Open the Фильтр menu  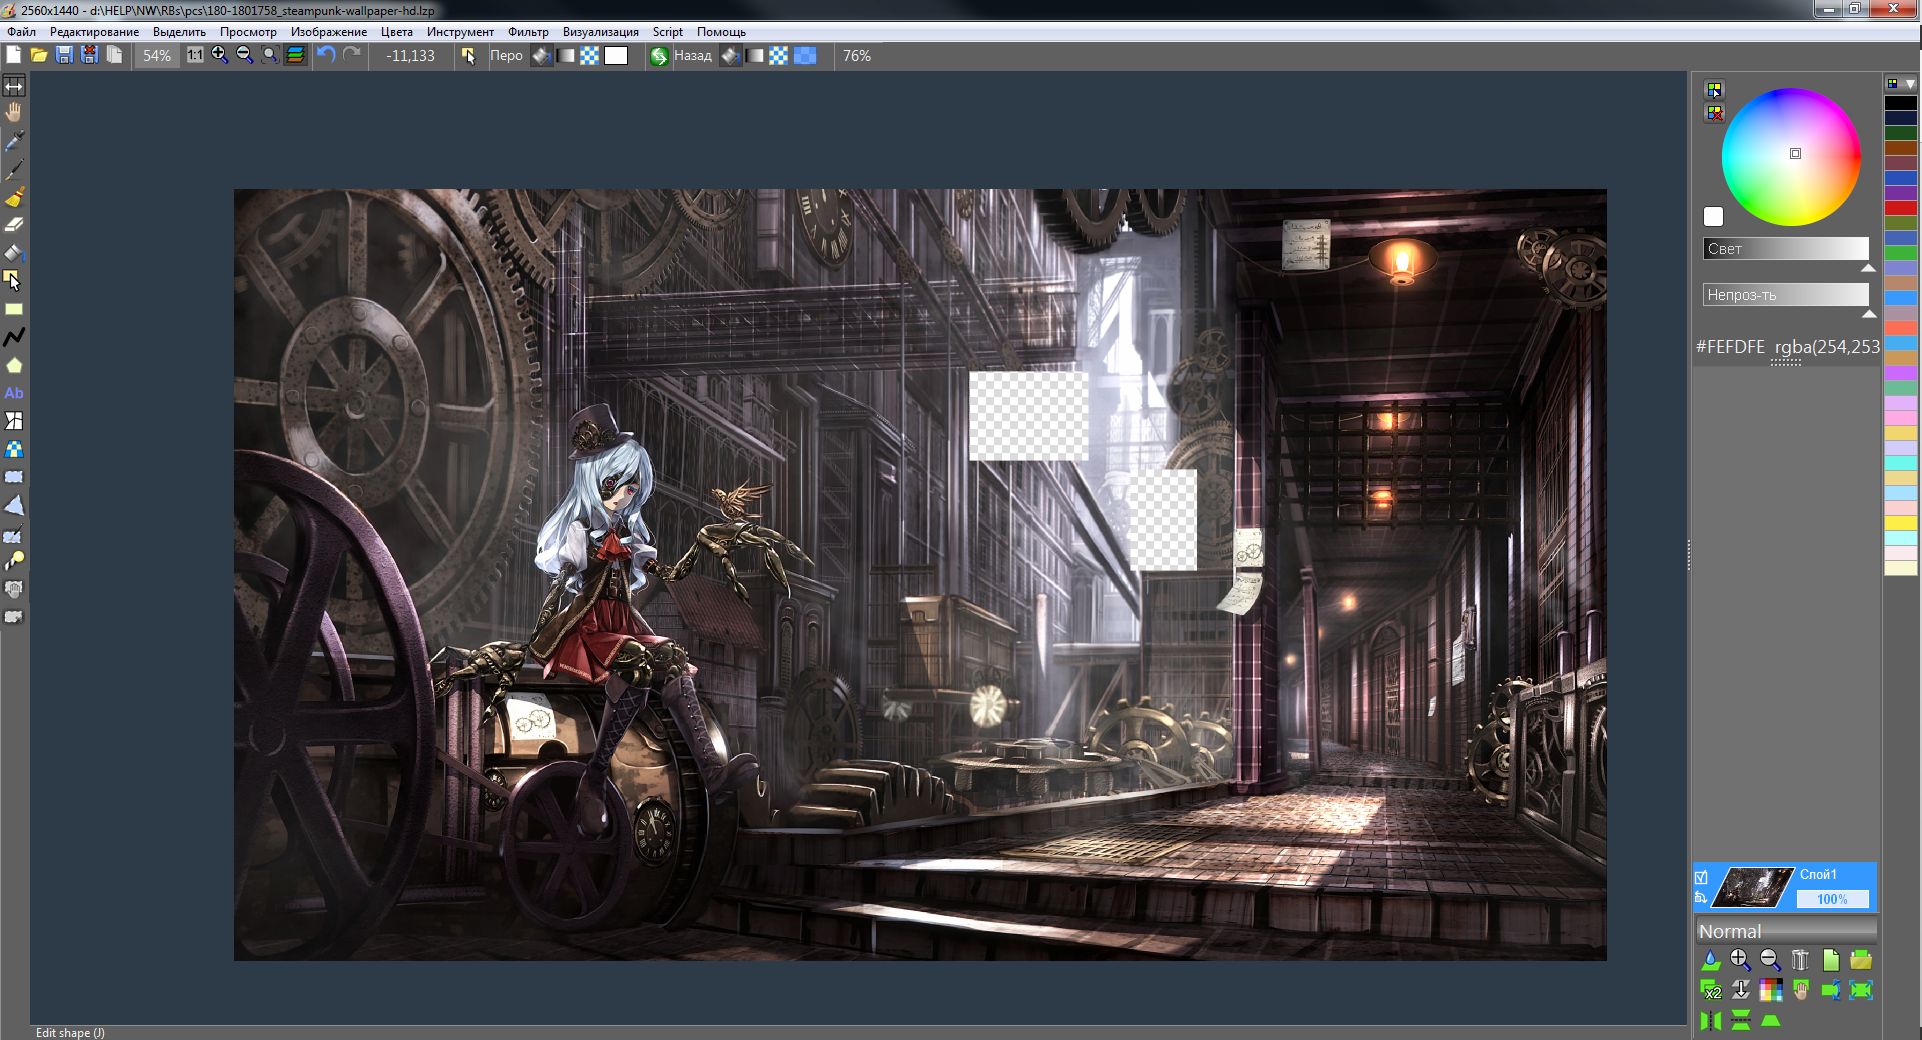tap(528, 32)
